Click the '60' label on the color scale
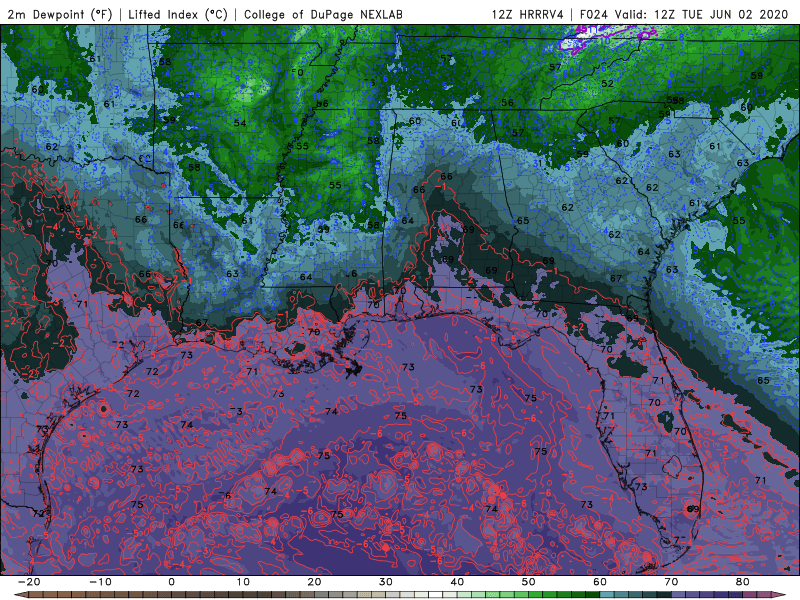This screenshot has height=600, width=800. tap(600, 582)
